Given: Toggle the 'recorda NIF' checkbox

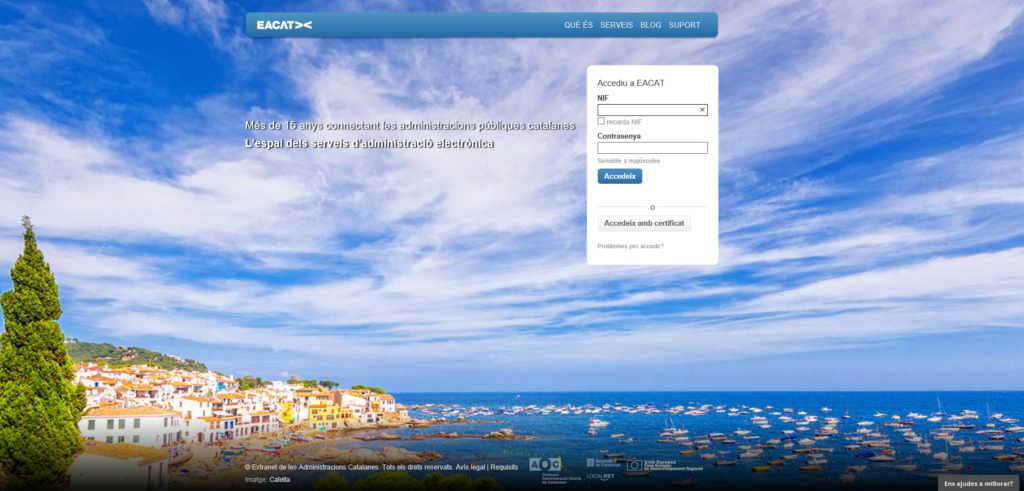Looking at the screenshot, I should point(601,122).
